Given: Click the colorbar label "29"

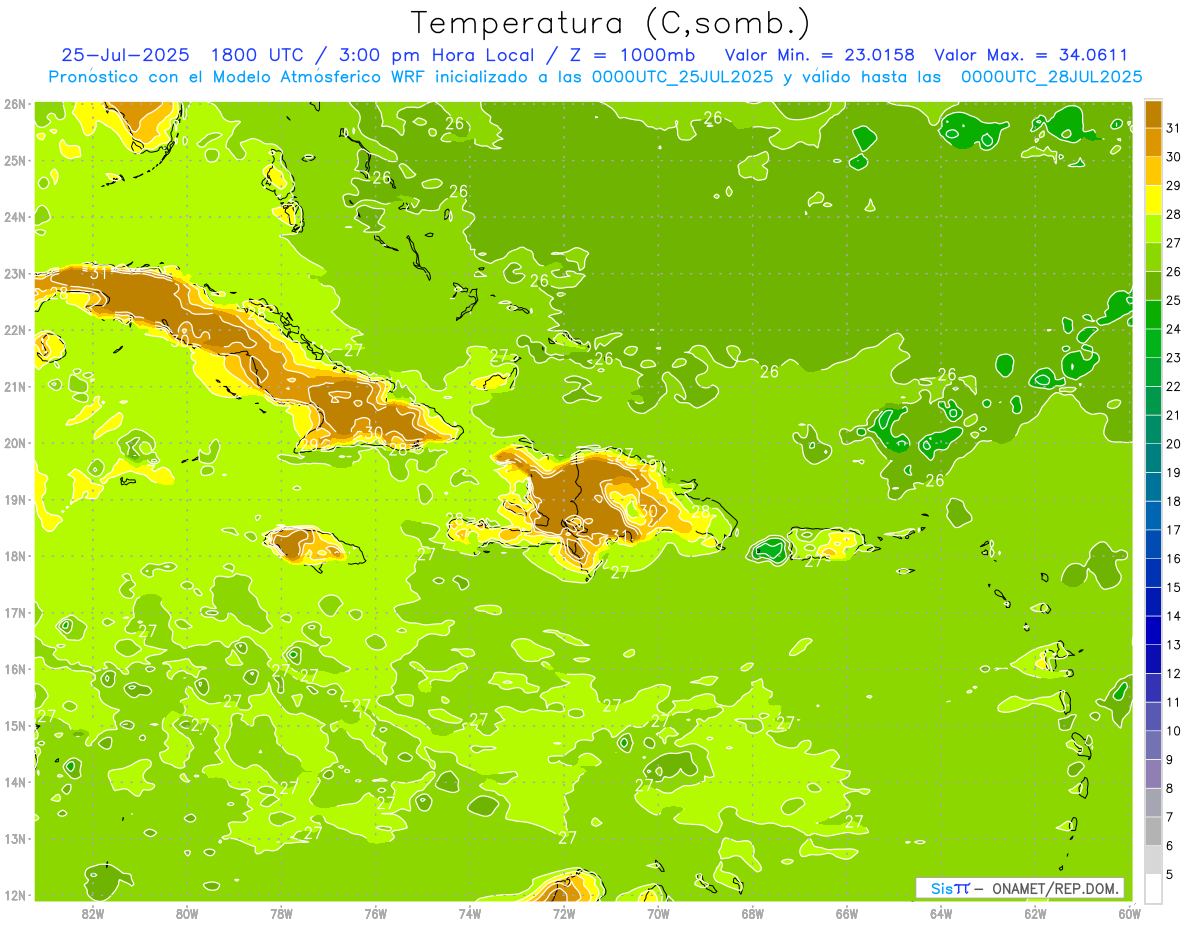Looking at the screenshot, I should click(x=1173, y=186).
